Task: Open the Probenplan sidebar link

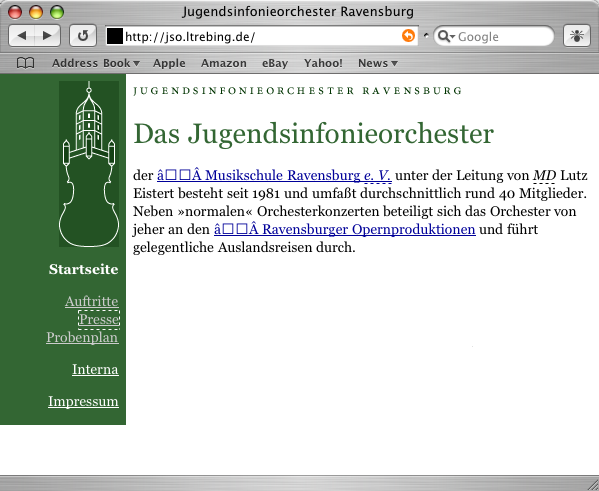Action: click(83, 337)
